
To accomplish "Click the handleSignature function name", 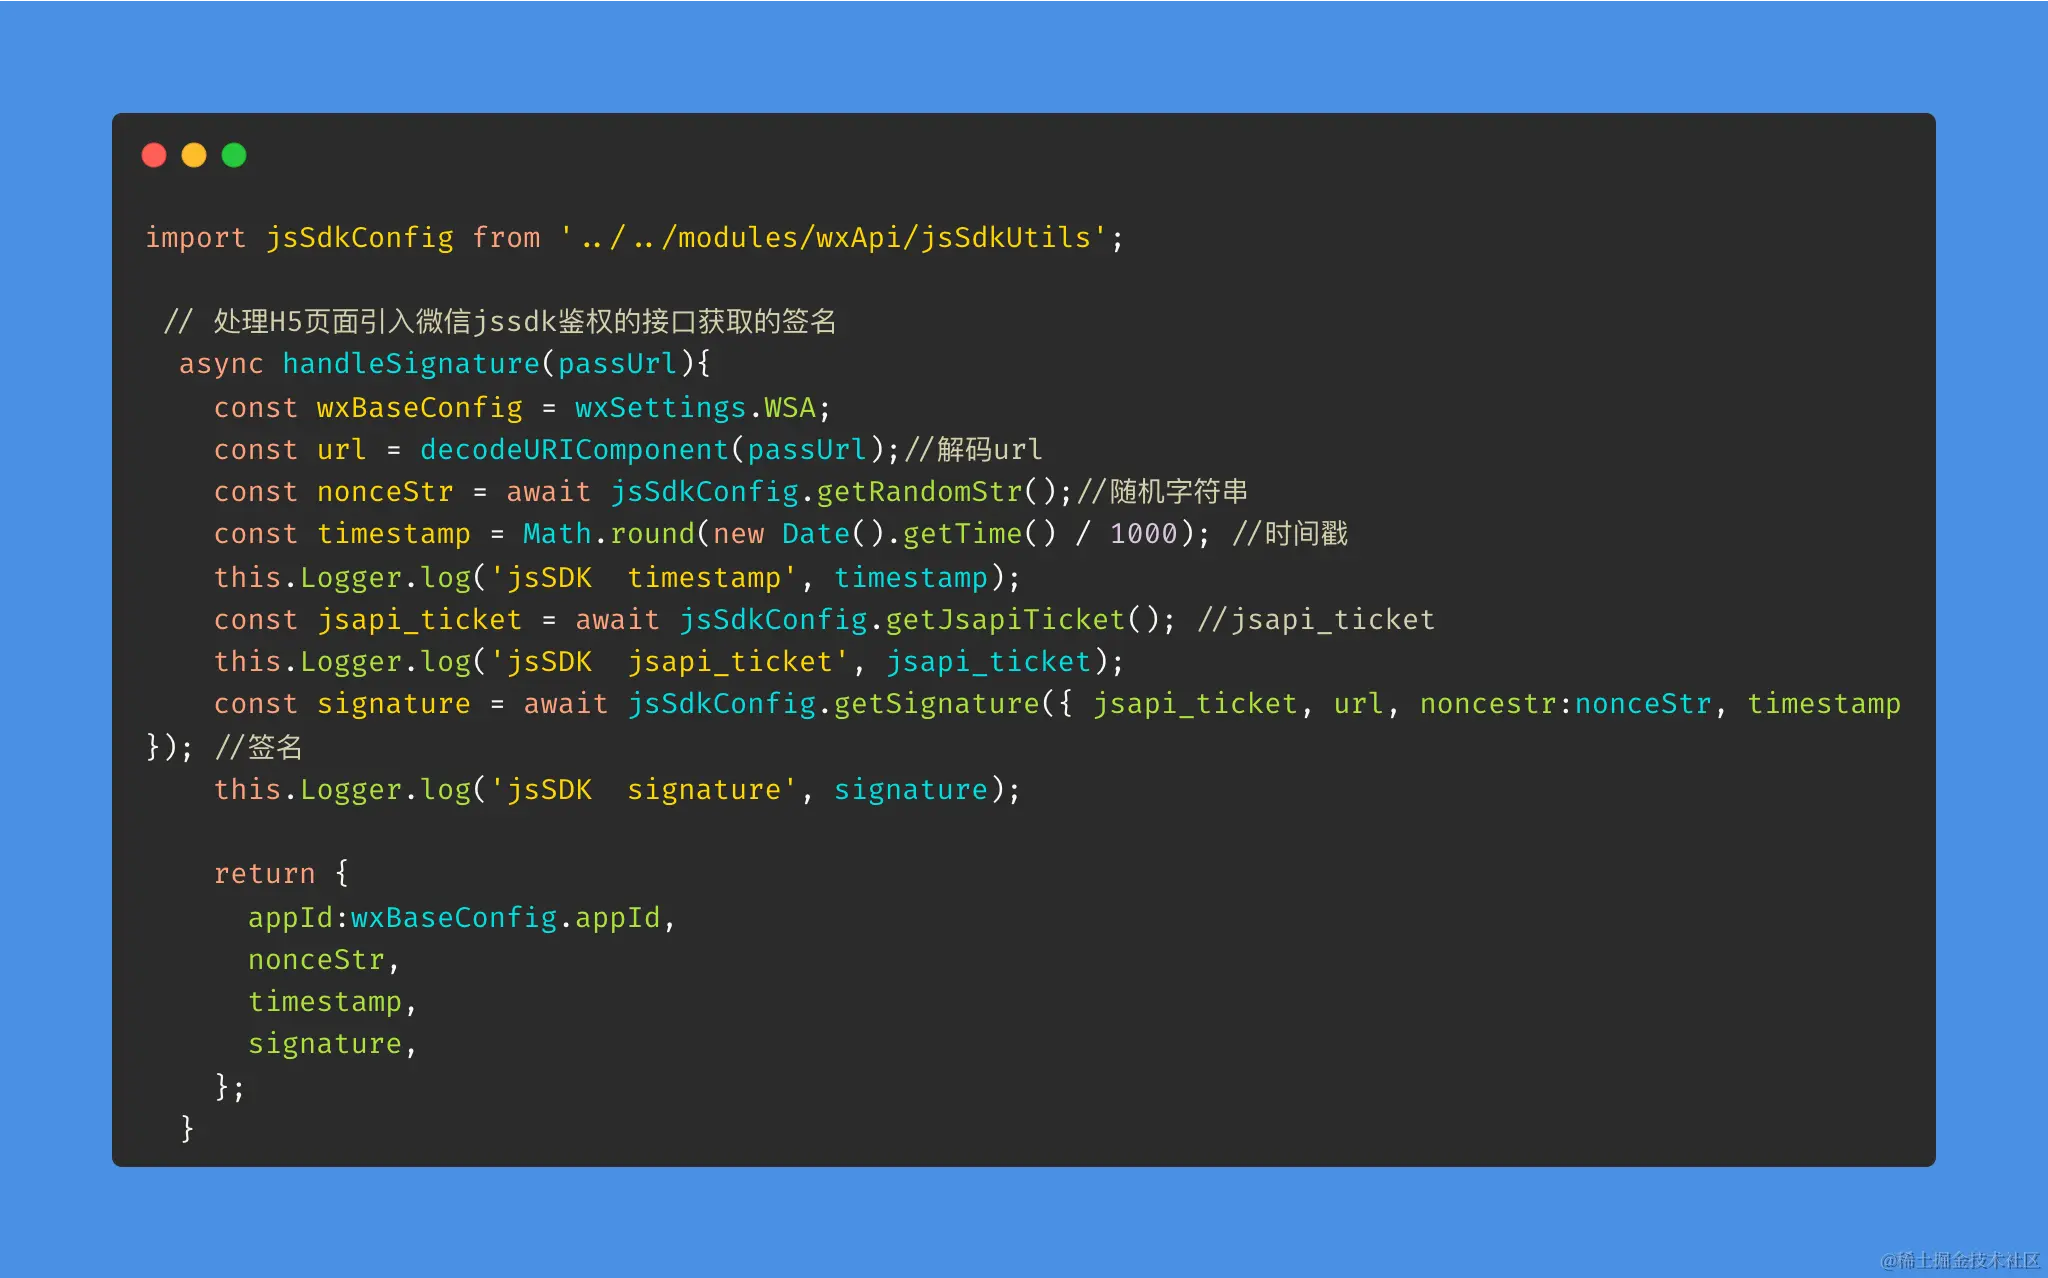I will click(x=411, y=364).
